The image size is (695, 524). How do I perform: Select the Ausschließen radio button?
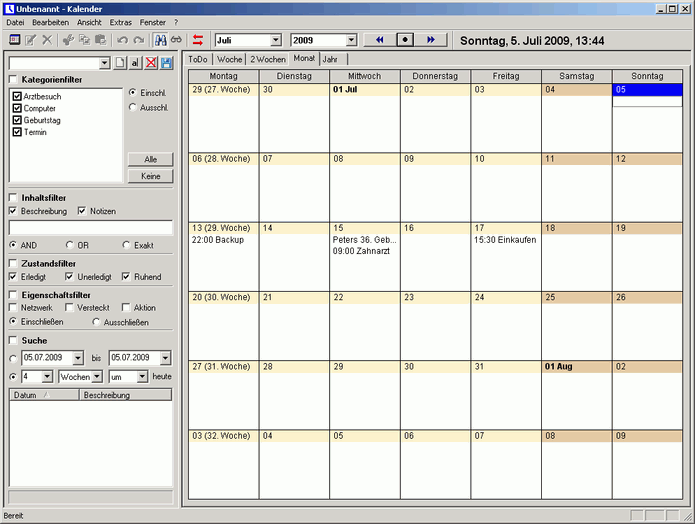pos(96,322)
